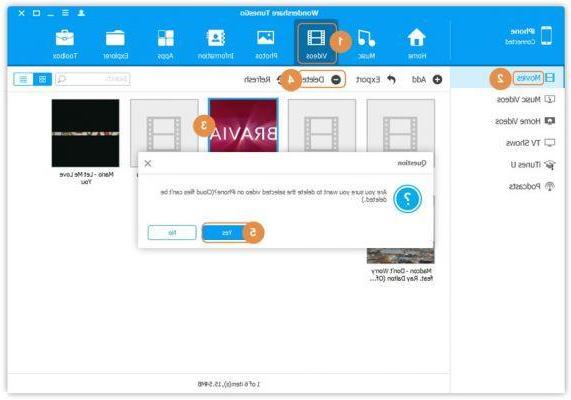
Task: Select the Mario - Let Me Love You thumbnail
Action: coord(85,133)
